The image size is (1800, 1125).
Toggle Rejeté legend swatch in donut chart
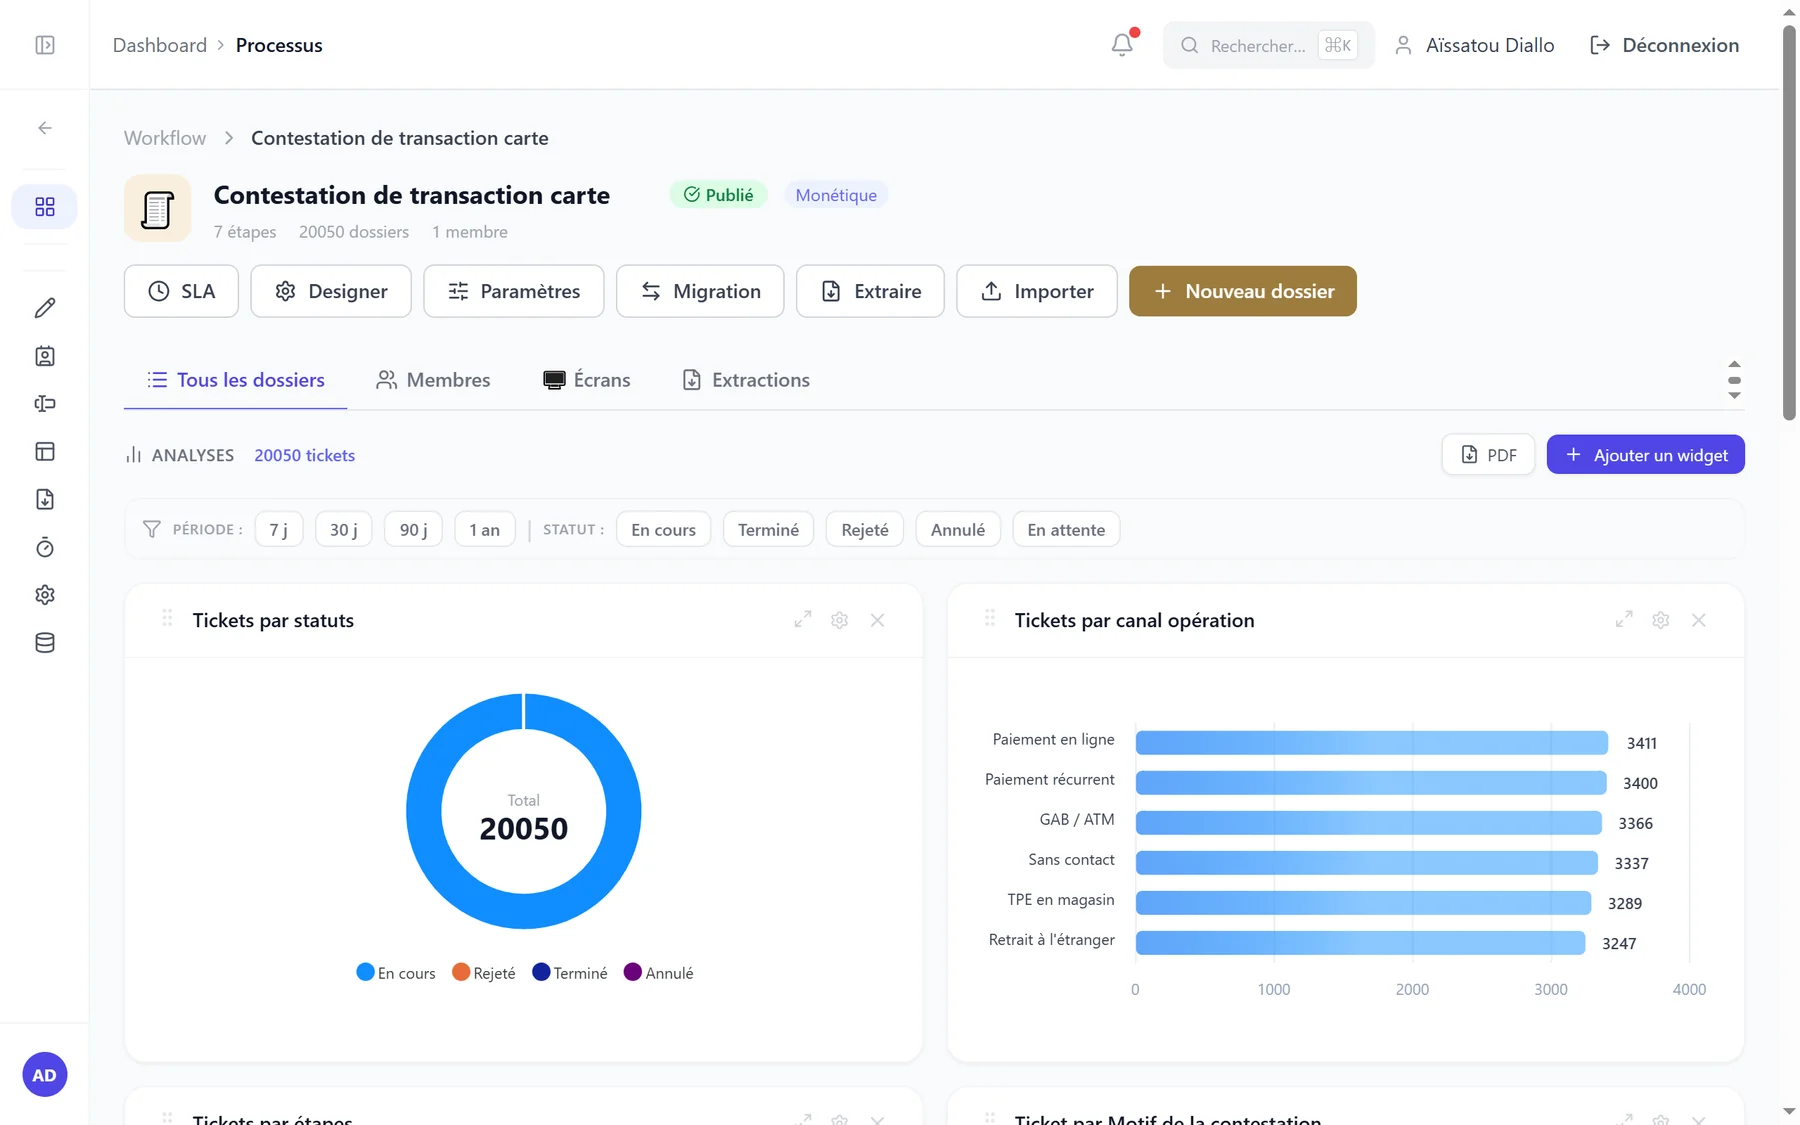tap(461, 972)
